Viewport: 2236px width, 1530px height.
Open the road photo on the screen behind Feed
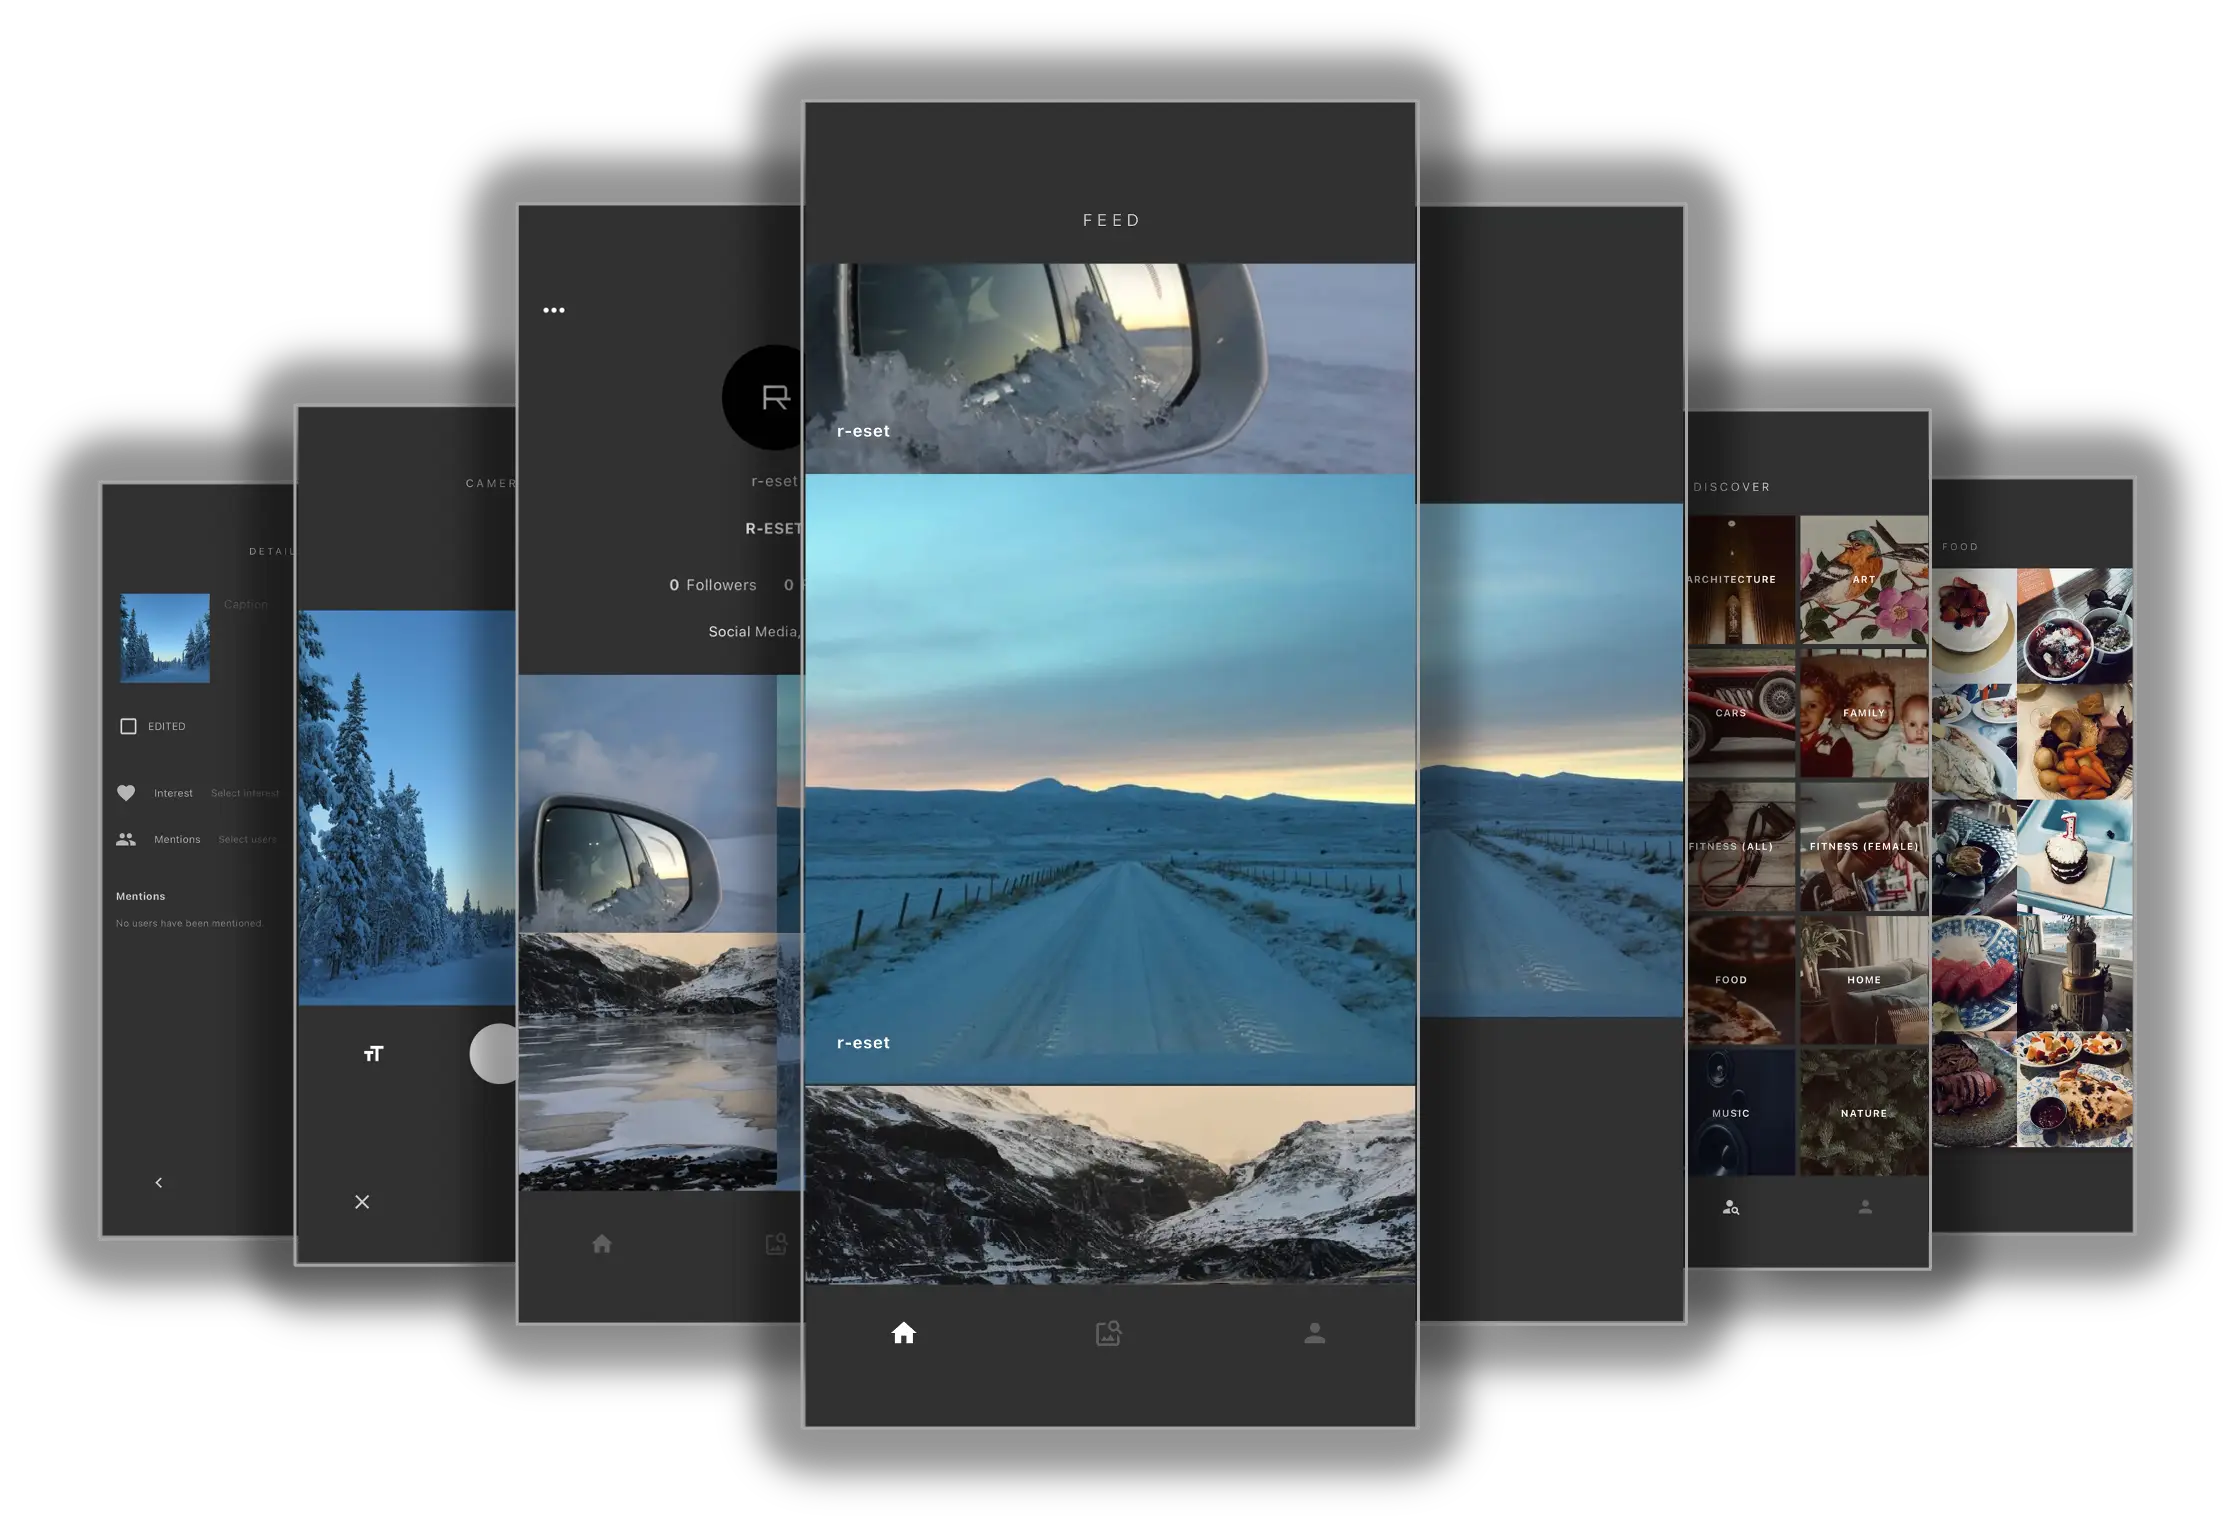1551,760
